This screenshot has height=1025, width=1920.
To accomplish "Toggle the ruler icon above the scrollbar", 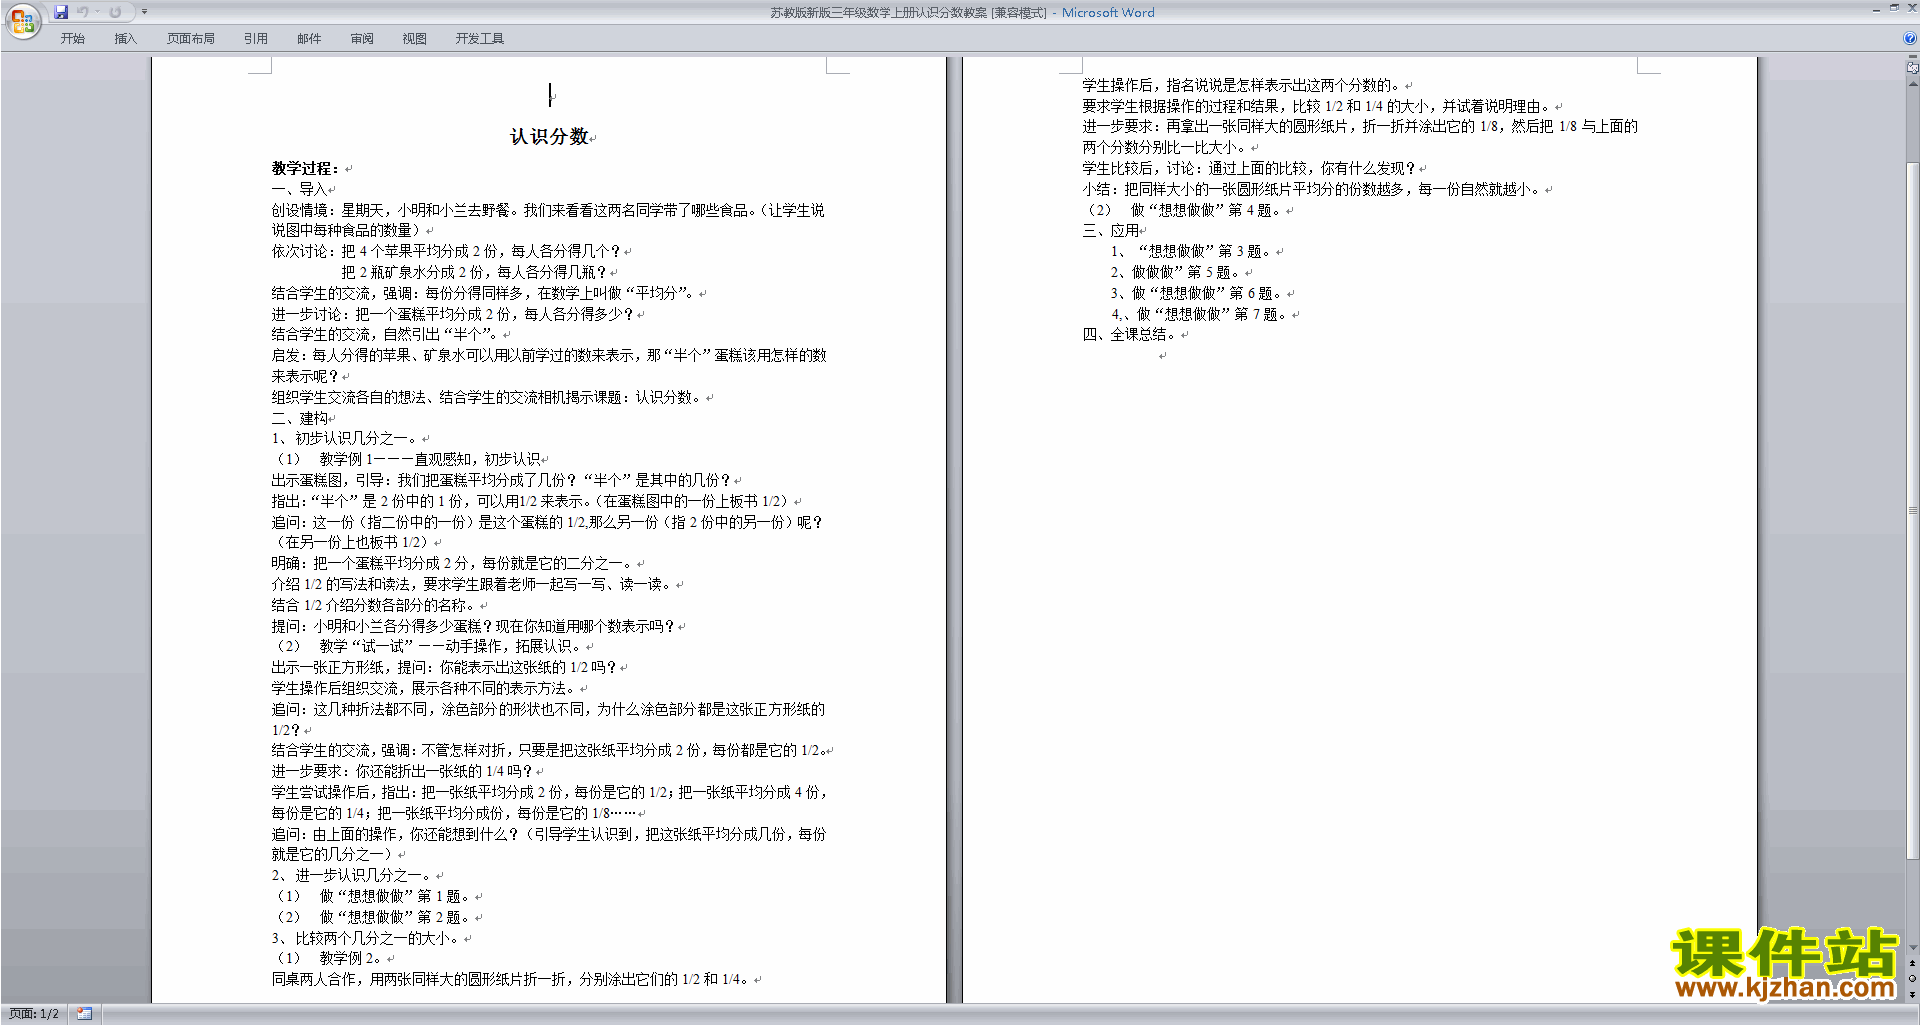I will [x=1913, y=67].
